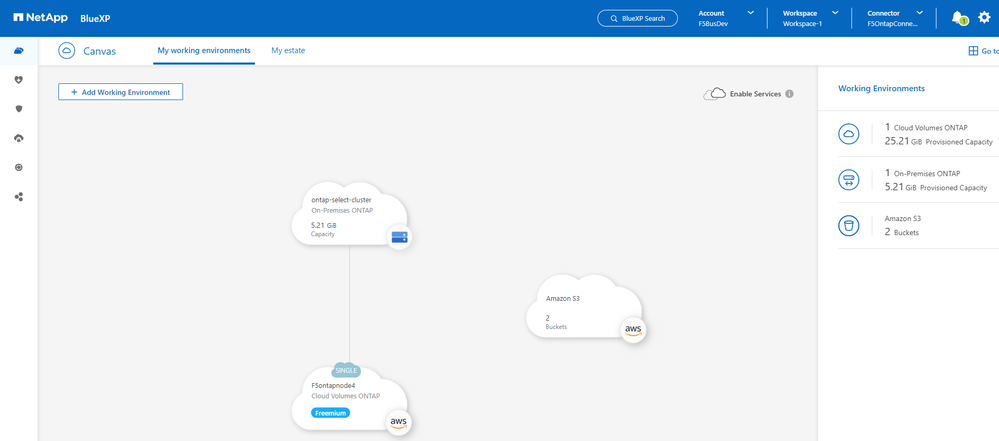Click the BlueXP Search field
The image size is (999, 441).
tap(637, 18)
